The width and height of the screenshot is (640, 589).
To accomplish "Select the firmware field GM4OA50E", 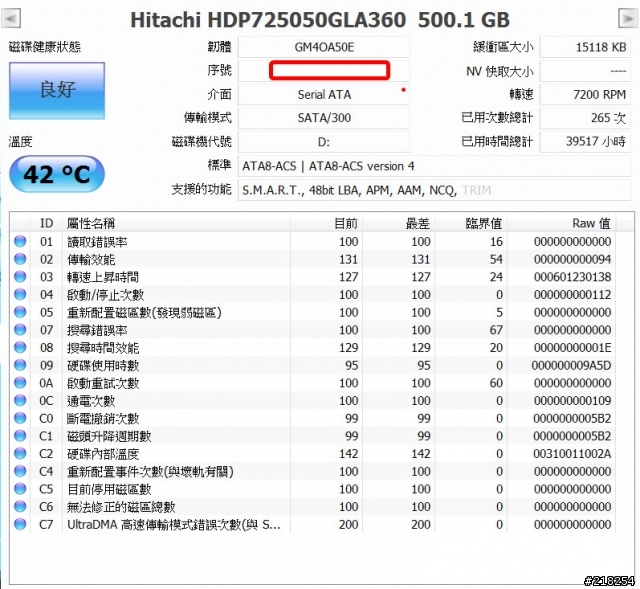I will (324, 47).
